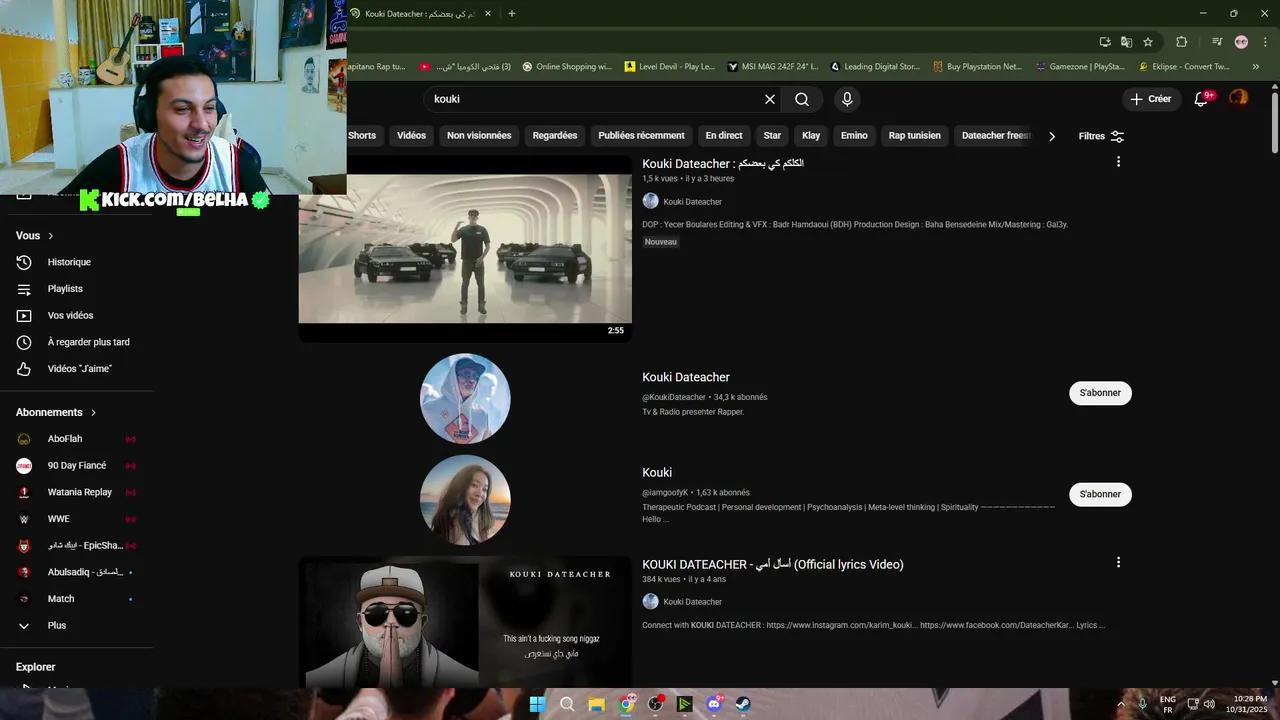The width and height of the screenshot is (1280, 720).
Task: Open the Official lyrics Video title
Action: pos(773,564)
